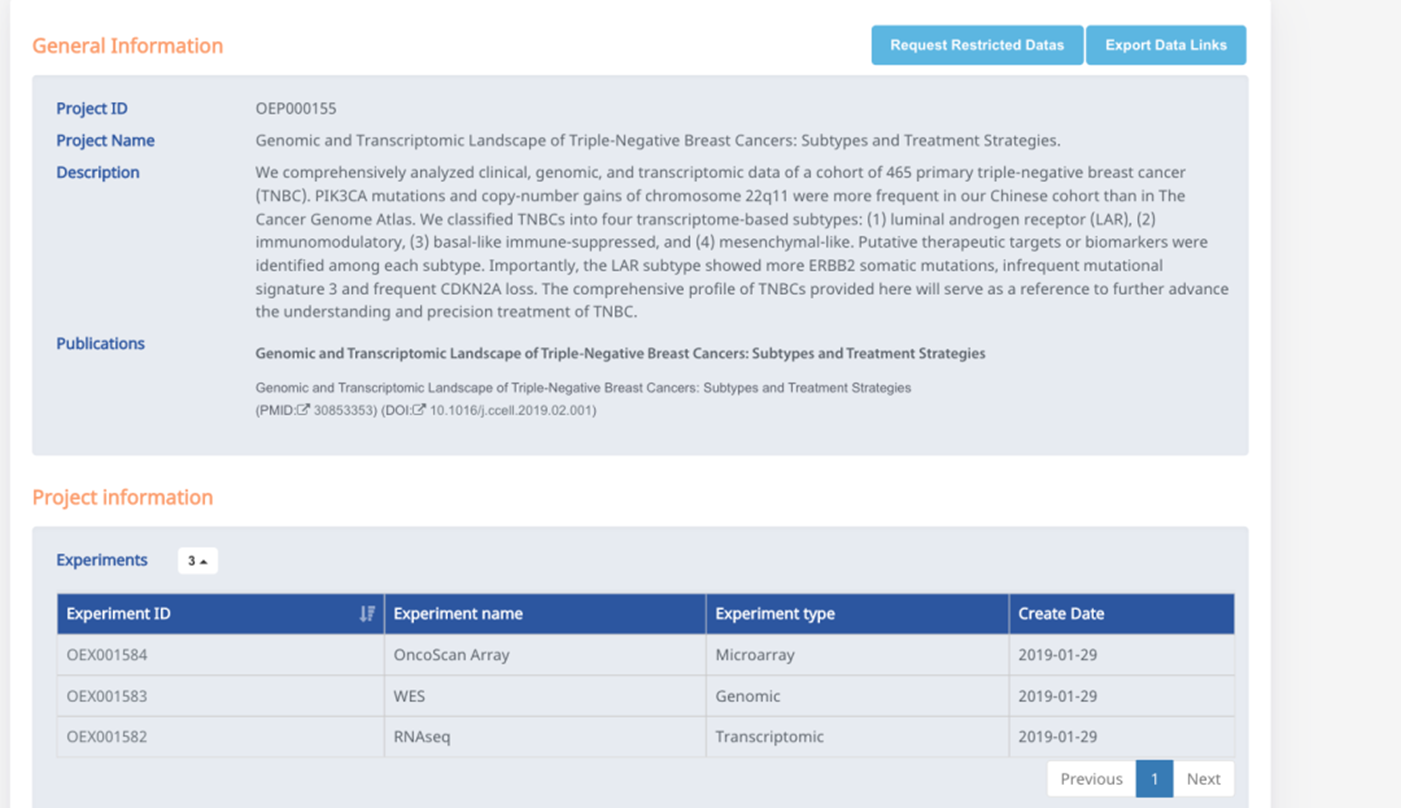Screen dimensions: 1401x808
Task: Click the Experiment type column header
Action: click(x=857, y=614)
